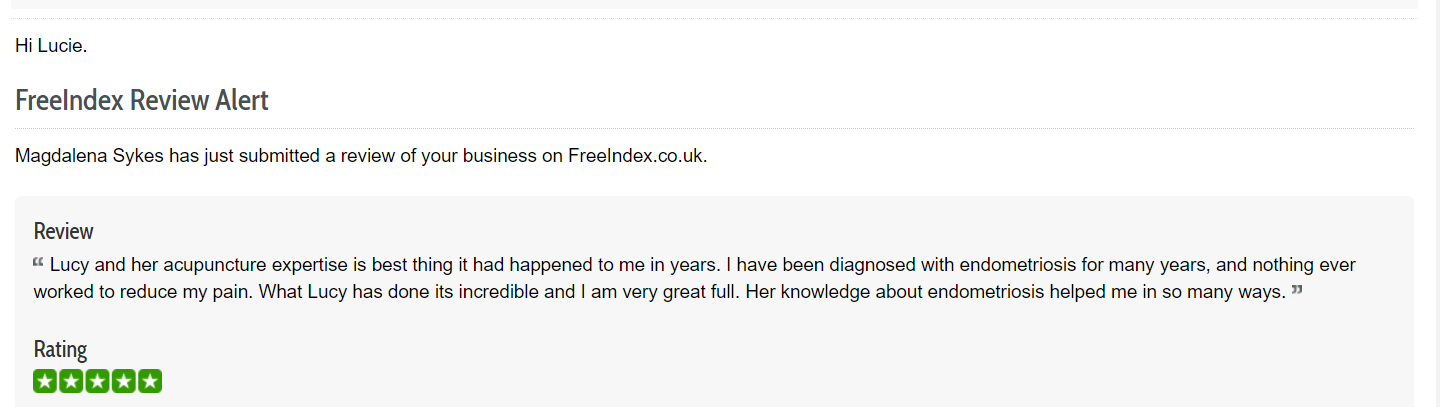Select the fourth green rating star
Screen dimensions: 1440x407
coord(123,381)
